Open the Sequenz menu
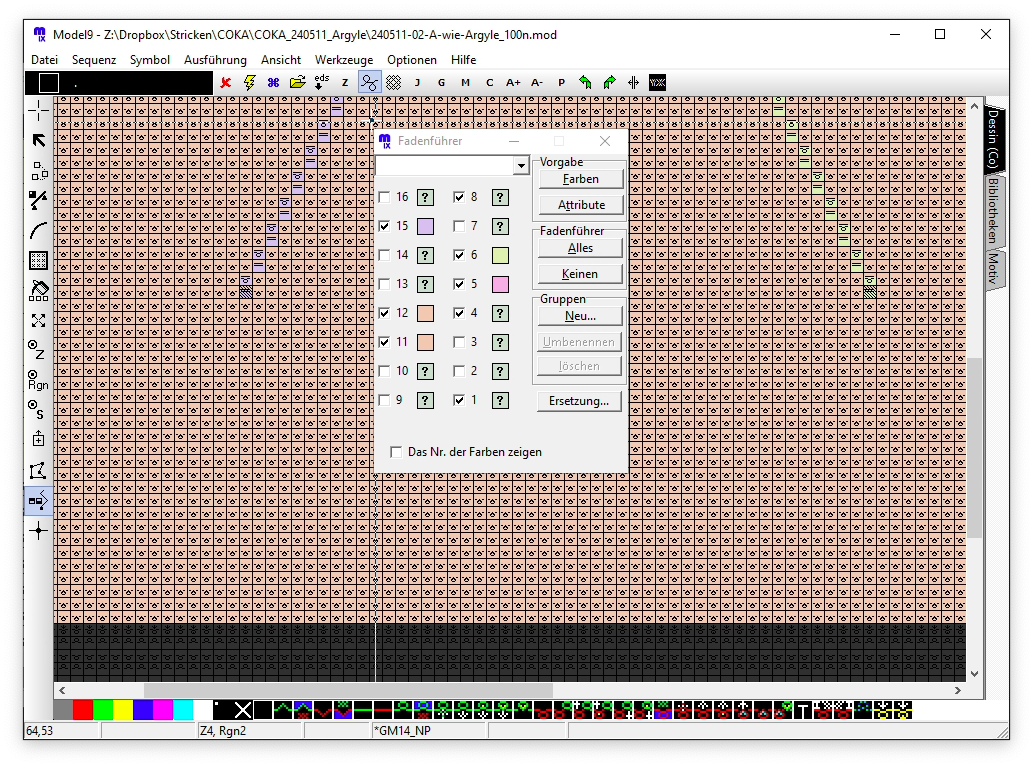Screen dimensions: 1033x767 [x=93, y=60]
